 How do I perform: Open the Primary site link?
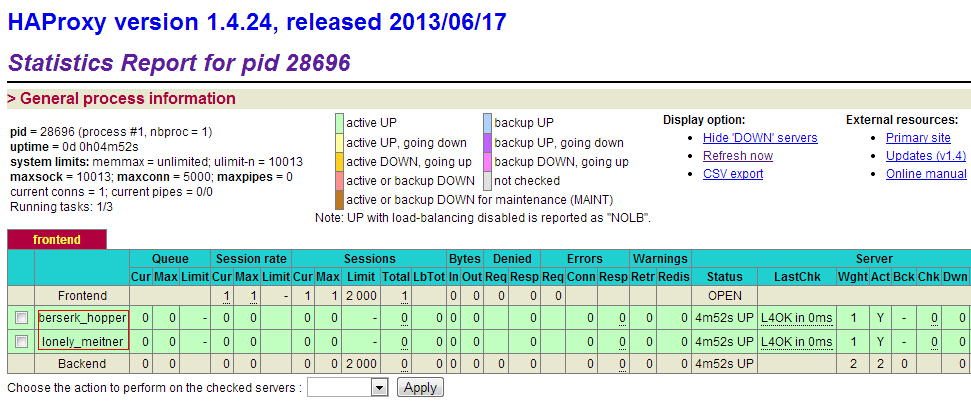pos(918,138)
